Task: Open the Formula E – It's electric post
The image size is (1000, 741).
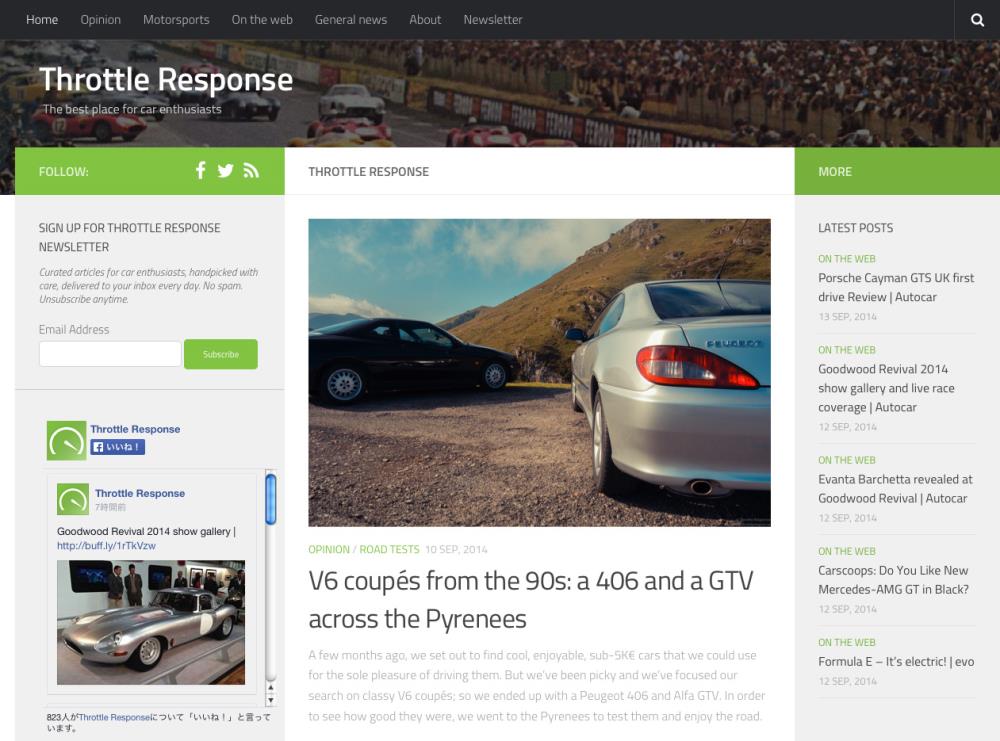Action: tap(896, 661)
